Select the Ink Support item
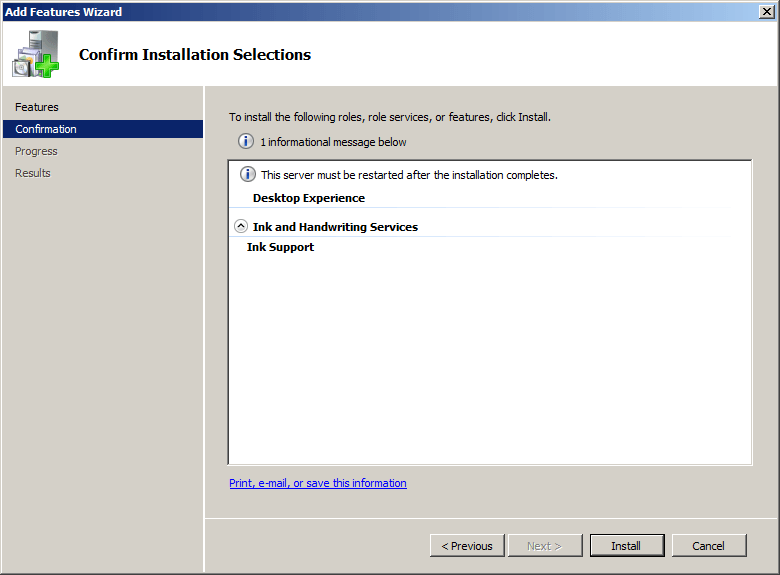The height and width of the screenshot is (575, 780). (x=280, y=247)
